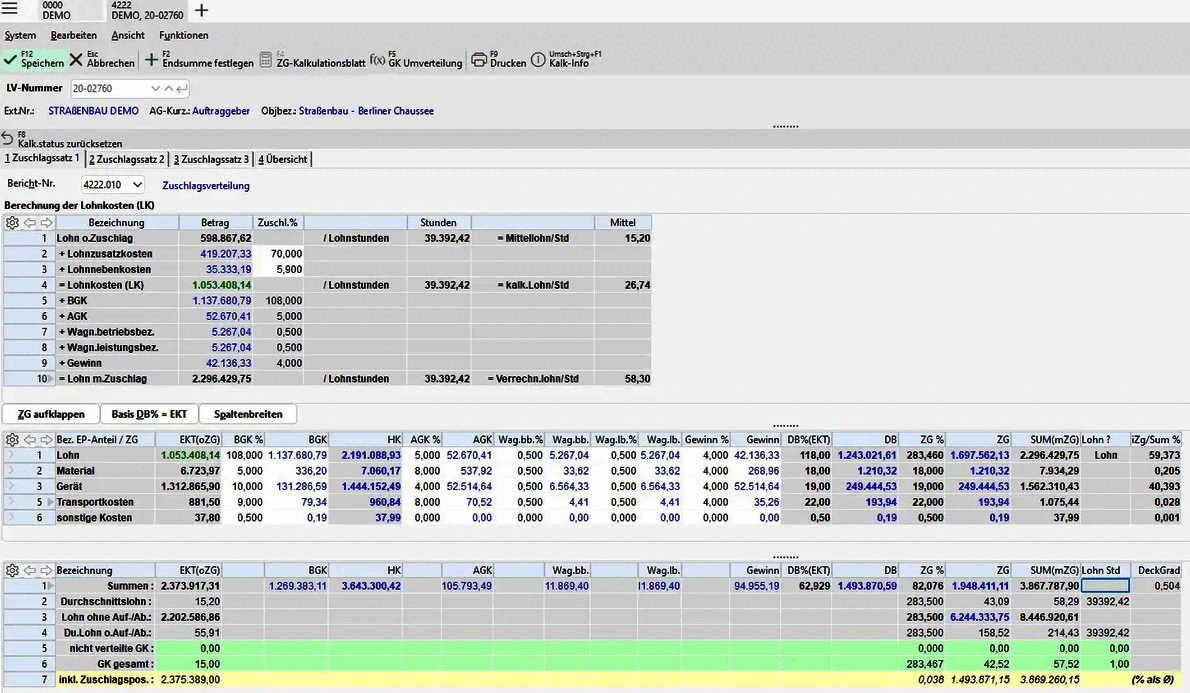Click the Speichern checkmark icon
Image resolution: width=1190 pixels, height=693 pixels.
coord(10,60)
